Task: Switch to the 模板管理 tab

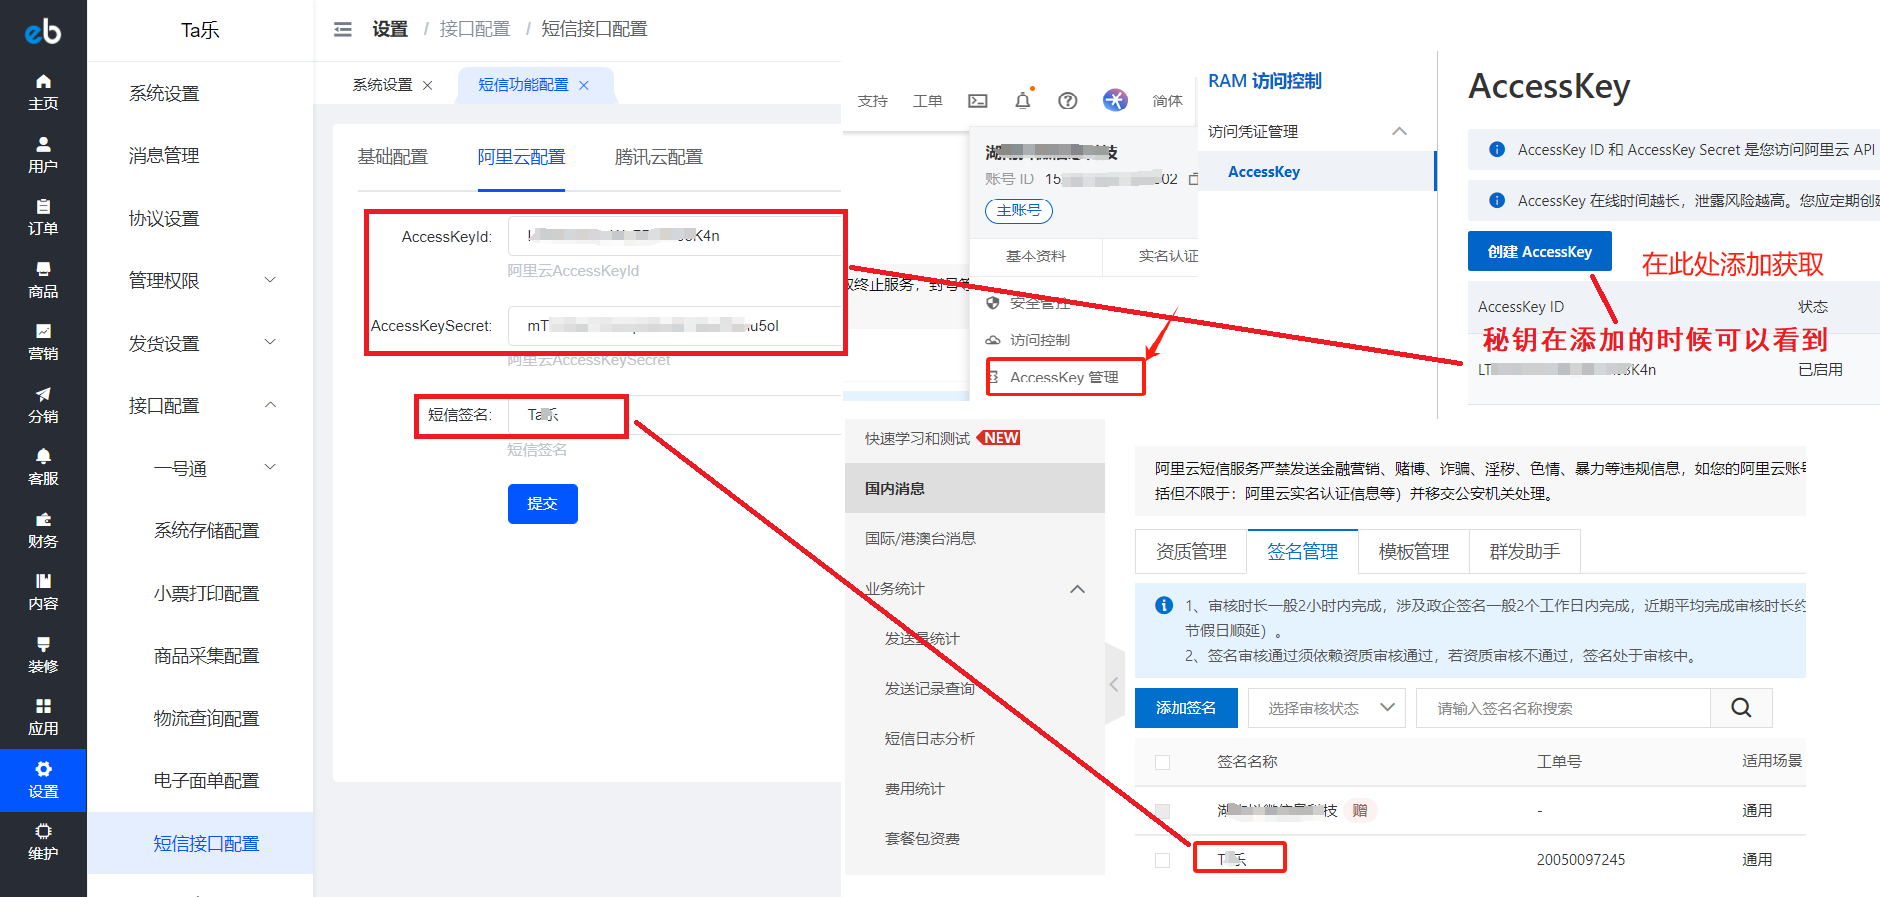Action: [1413, 552]
